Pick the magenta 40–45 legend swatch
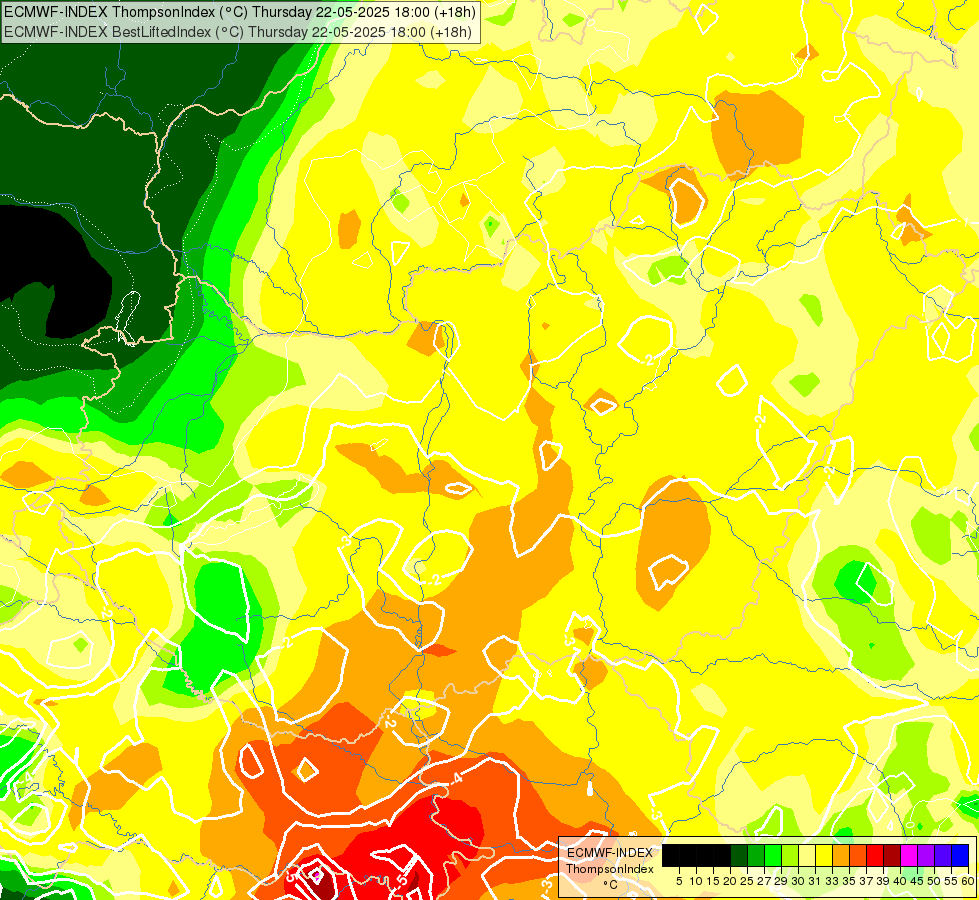 909,856
